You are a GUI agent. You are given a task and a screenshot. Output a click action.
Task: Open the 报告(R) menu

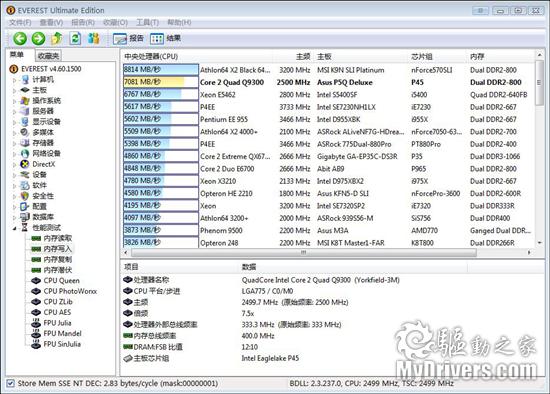(83, 23)
